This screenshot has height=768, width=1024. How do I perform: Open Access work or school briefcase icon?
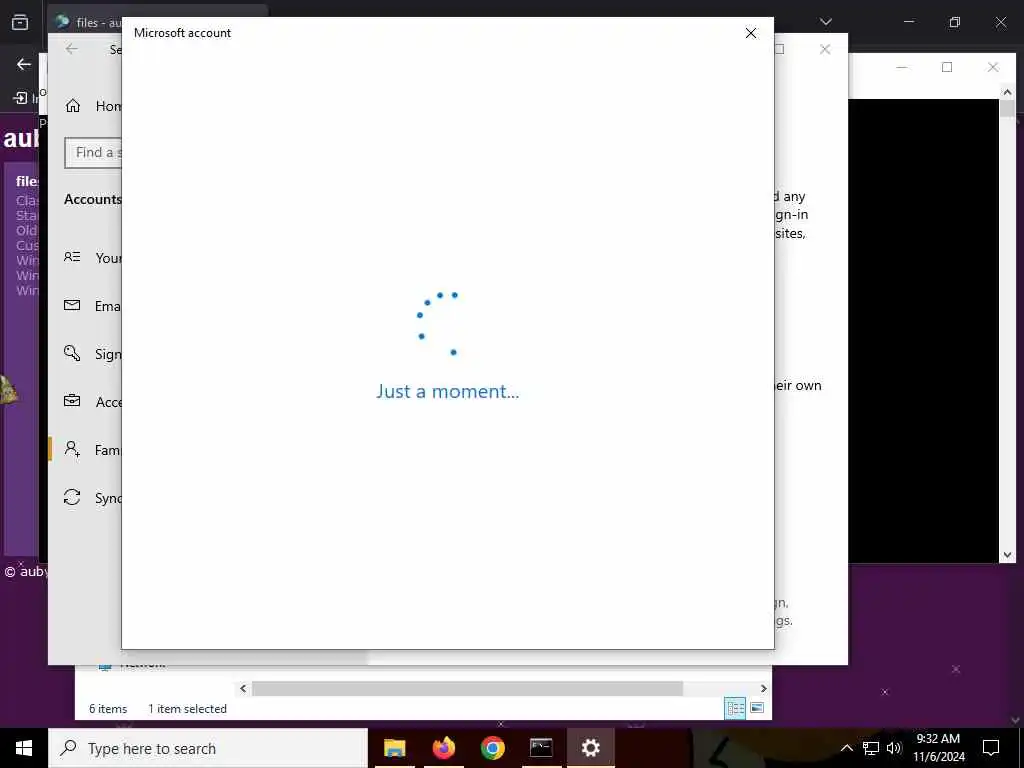(x=72, y=401)
